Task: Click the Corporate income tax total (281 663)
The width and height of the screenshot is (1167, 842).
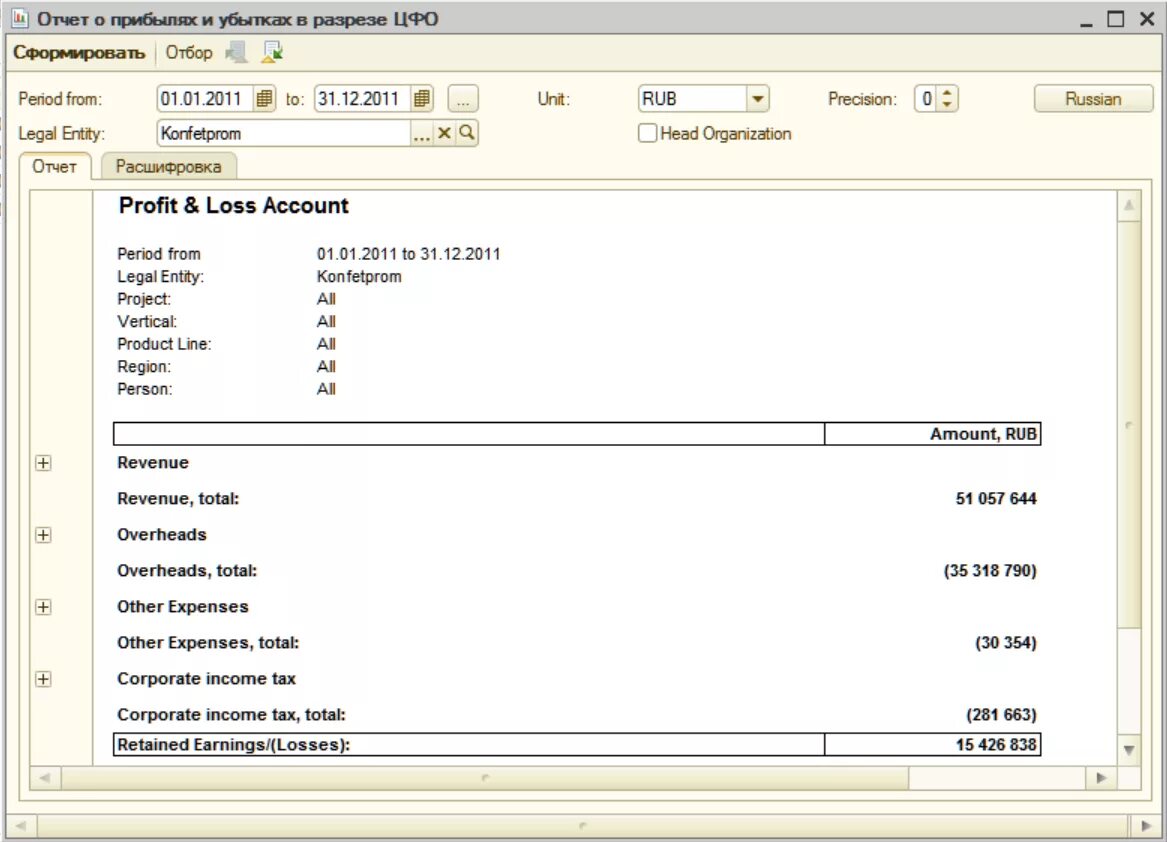Action: tap(1001, 715)
